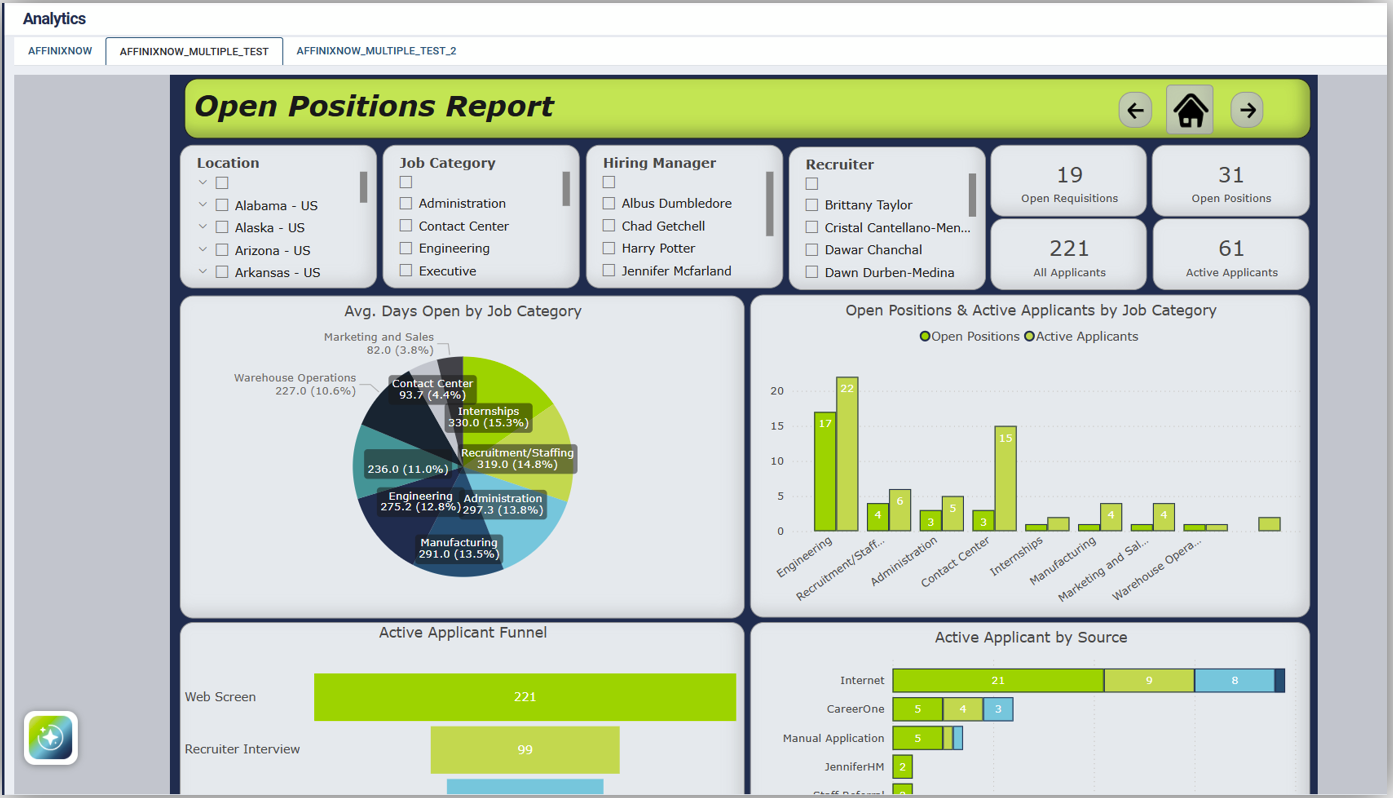1393x798 pixels.
Task: Click the Active Applicants summary card
Action: (x=1230, y=255)
